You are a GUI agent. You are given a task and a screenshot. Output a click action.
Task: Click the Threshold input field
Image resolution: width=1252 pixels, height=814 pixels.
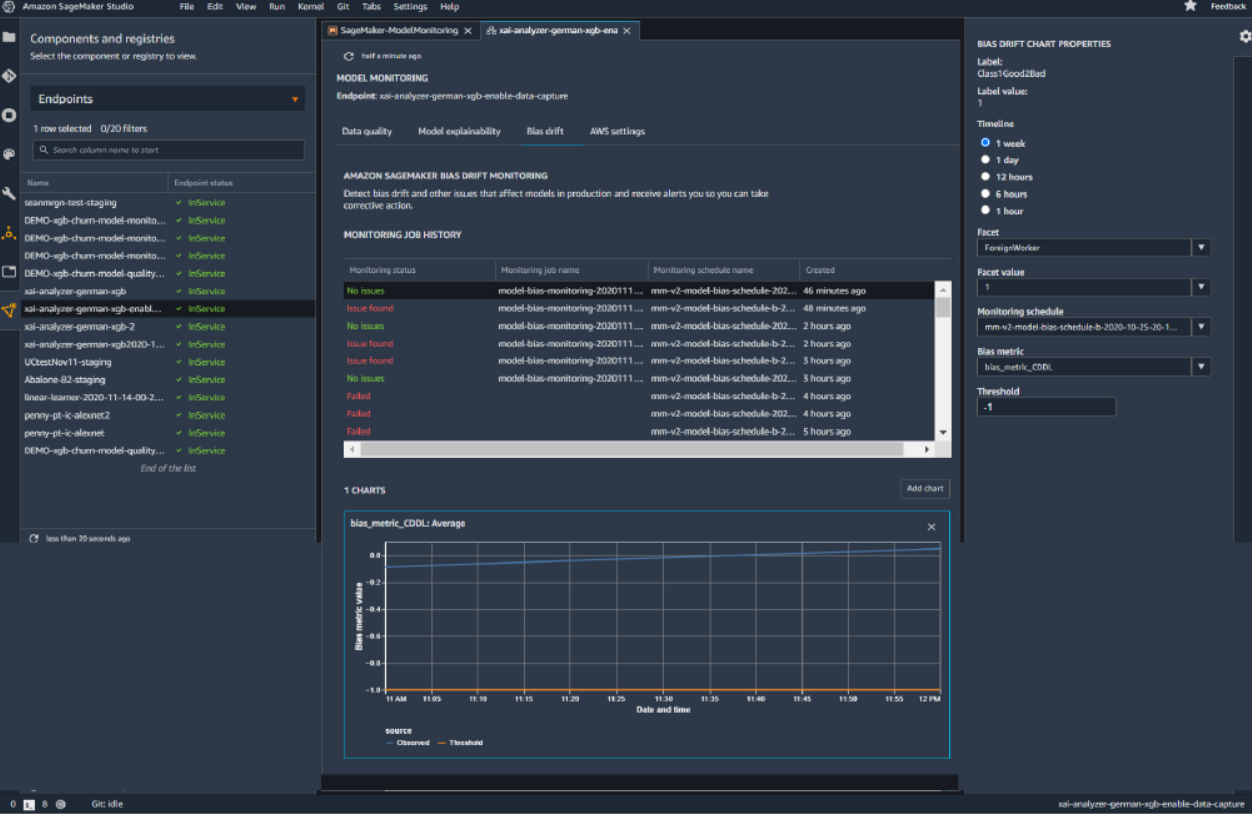1045,407
